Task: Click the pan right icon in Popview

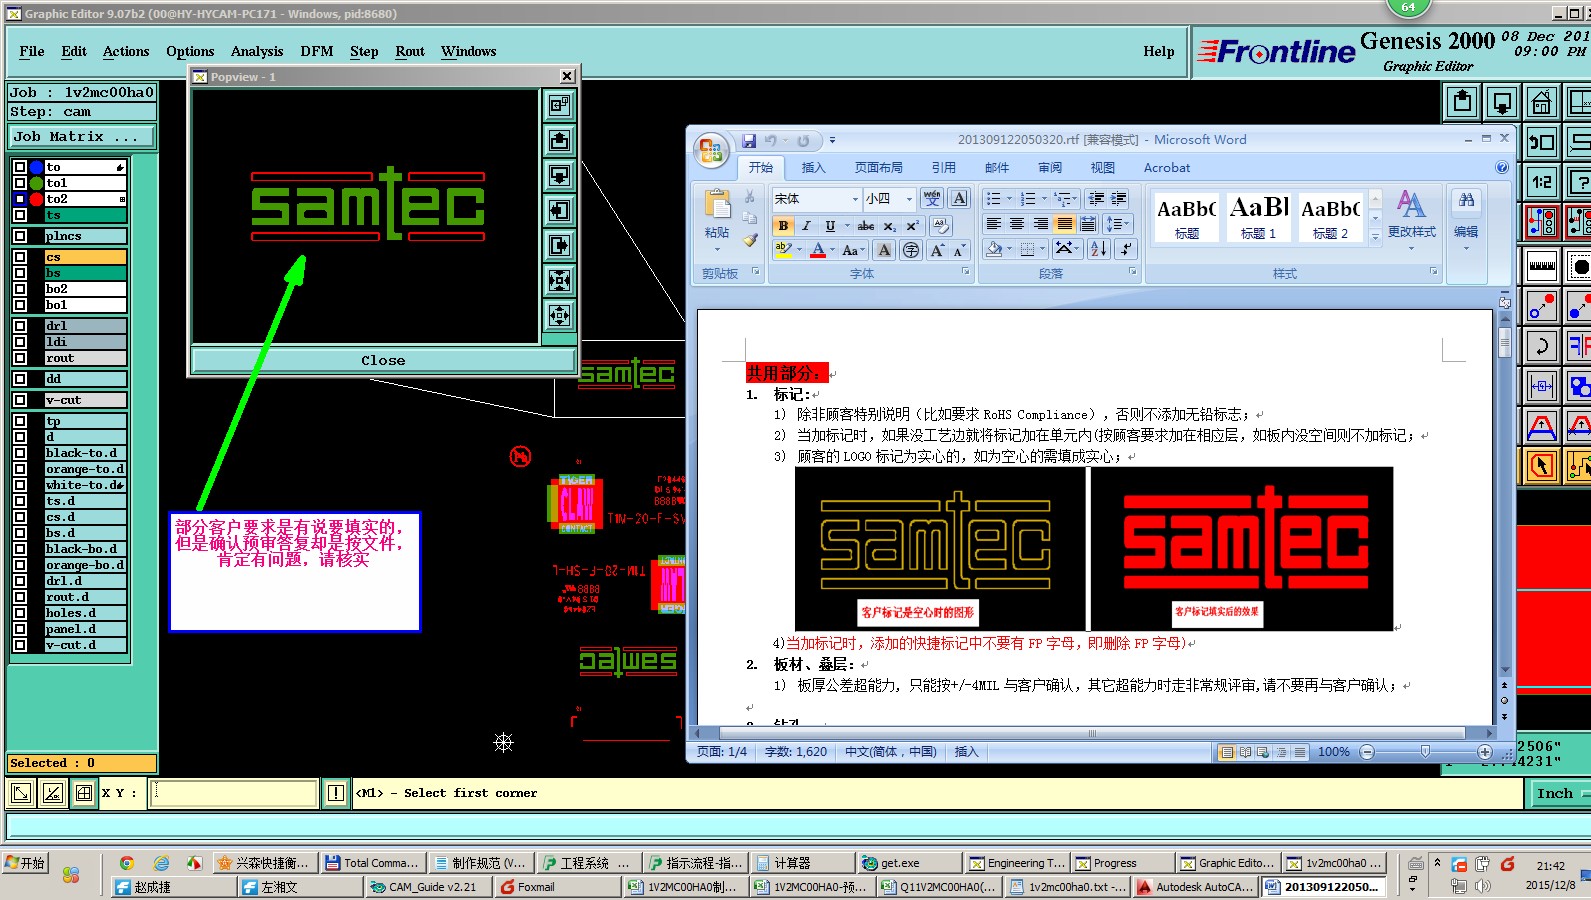Action: (559, 245)
